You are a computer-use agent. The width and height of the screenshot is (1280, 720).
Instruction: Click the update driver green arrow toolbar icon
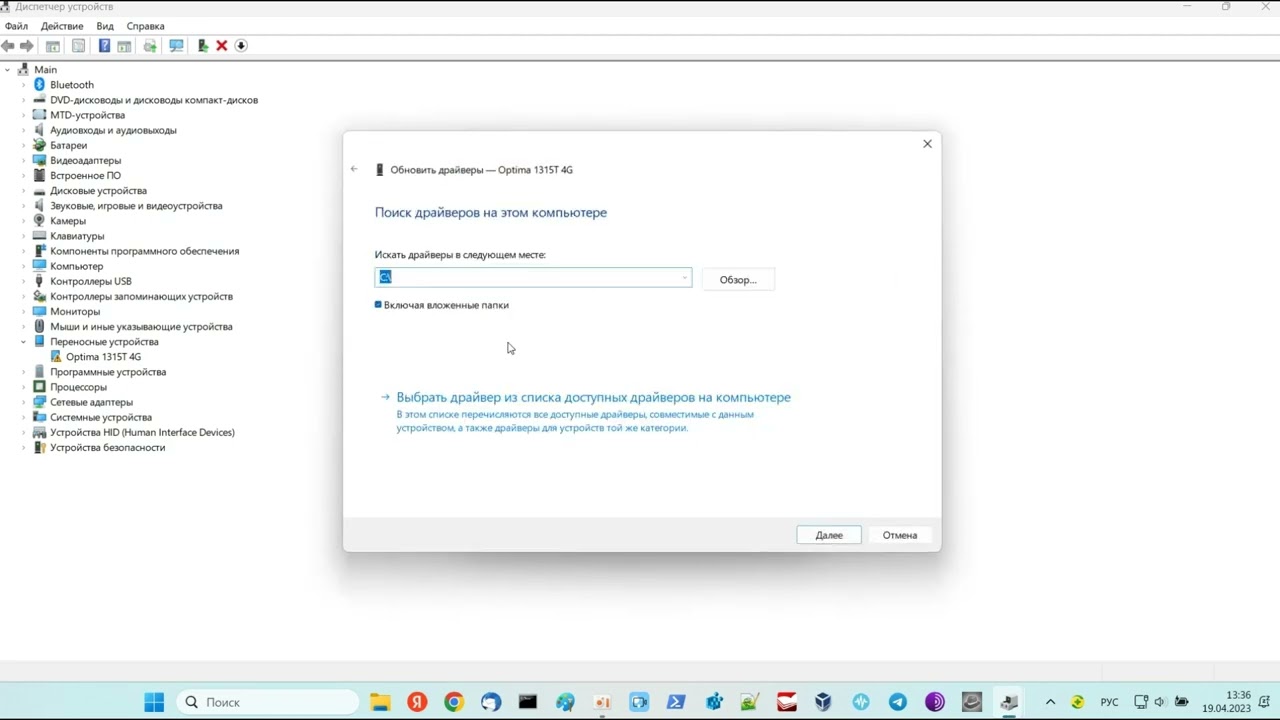[203, 46]
